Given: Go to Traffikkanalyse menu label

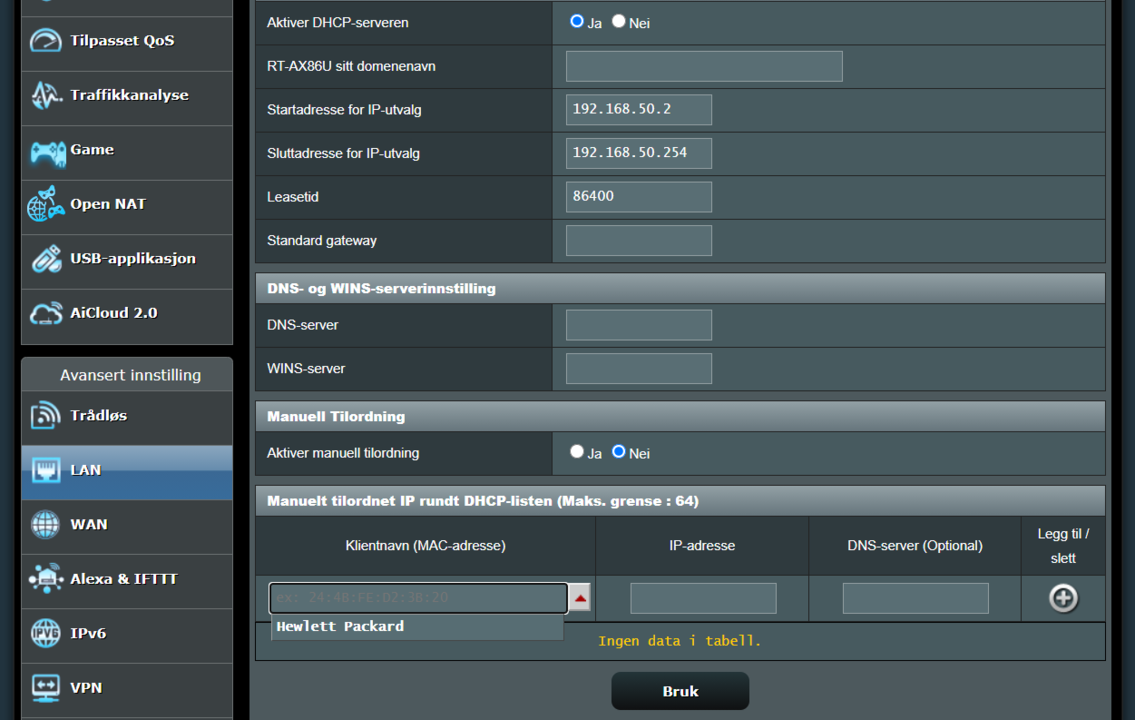Looking at the screenshot, I should pyautogui.click(x=130, y=95).
